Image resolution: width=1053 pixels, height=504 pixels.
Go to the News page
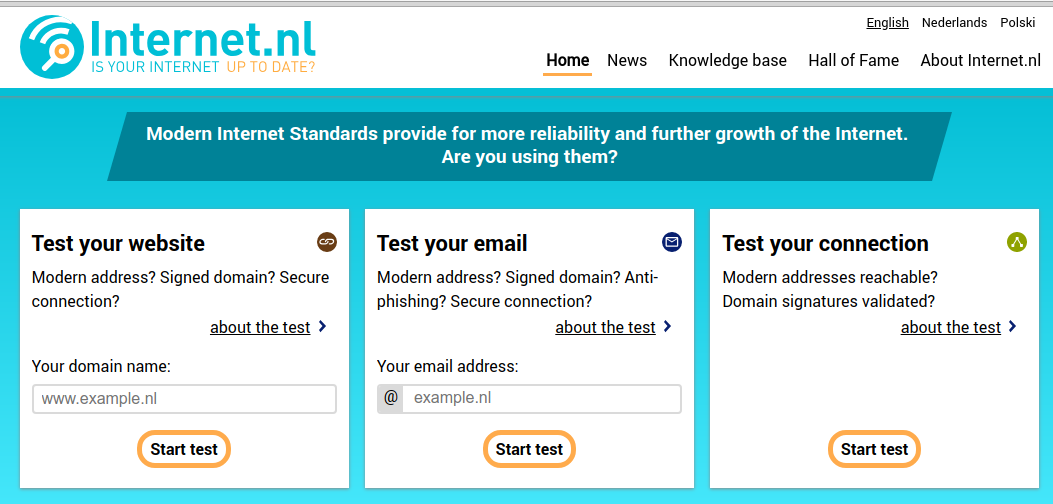click(x=627, y=60)
